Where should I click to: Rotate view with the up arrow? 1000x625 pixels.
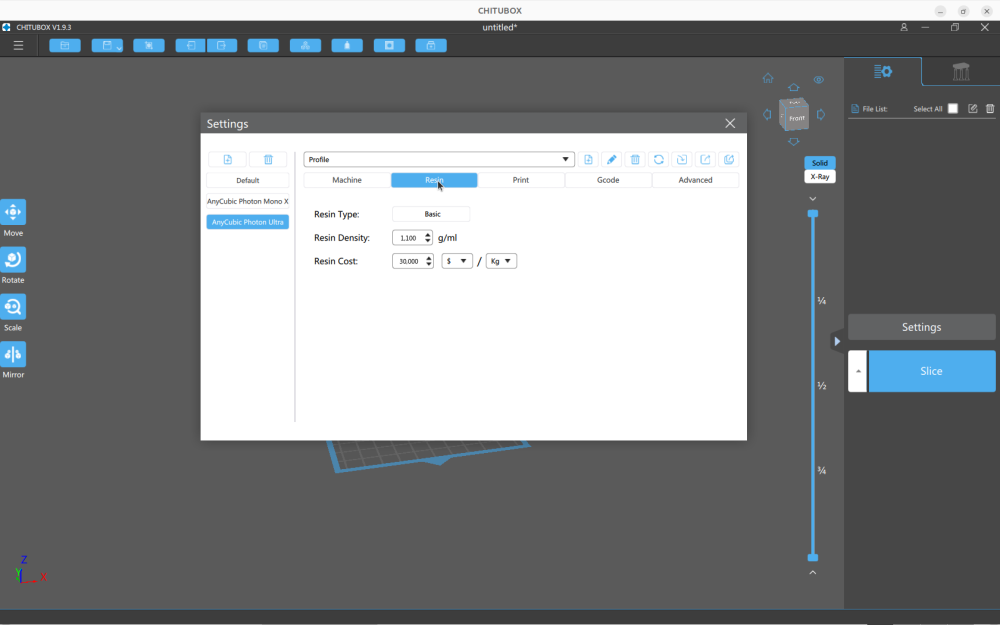coord(793,87)
